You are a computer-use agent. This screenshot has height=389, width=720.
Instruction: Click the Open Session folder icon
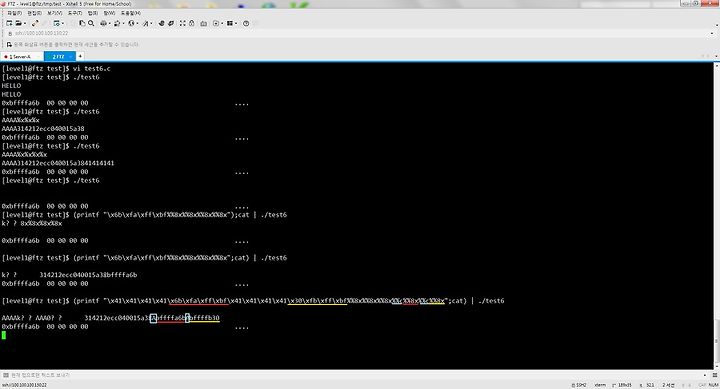click(19, 23)
